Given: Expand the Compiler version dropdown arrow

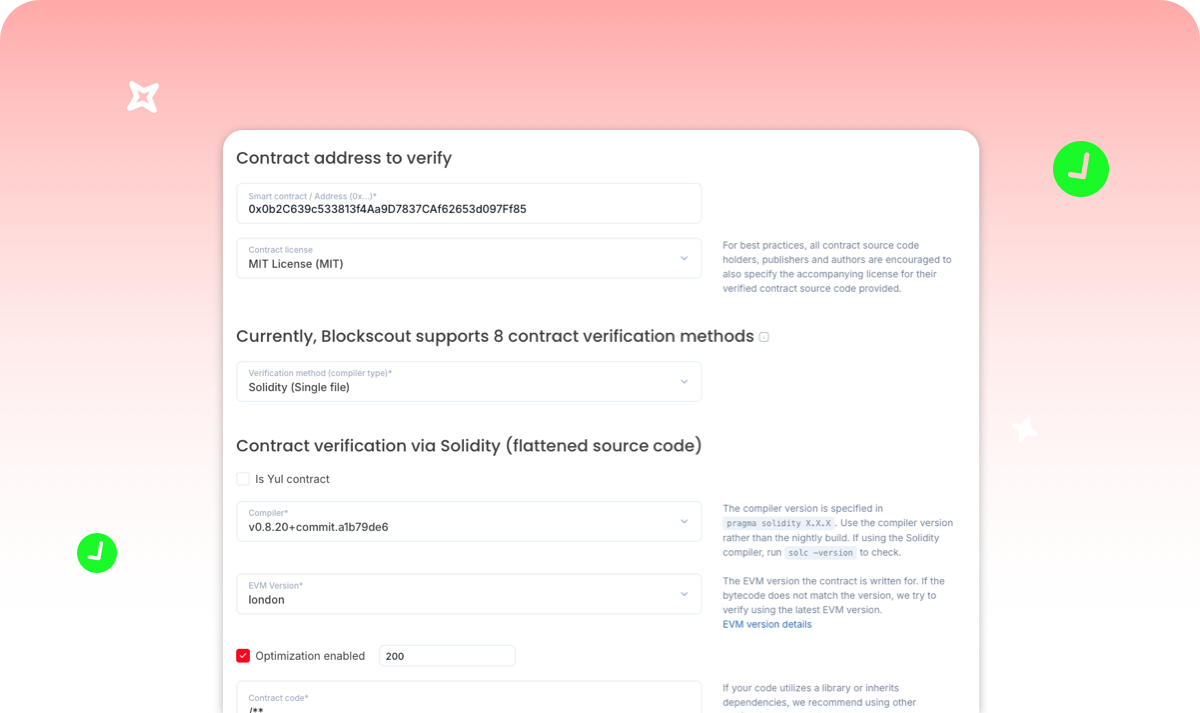Looking at the screenshot, I should [x=684, y=522].
